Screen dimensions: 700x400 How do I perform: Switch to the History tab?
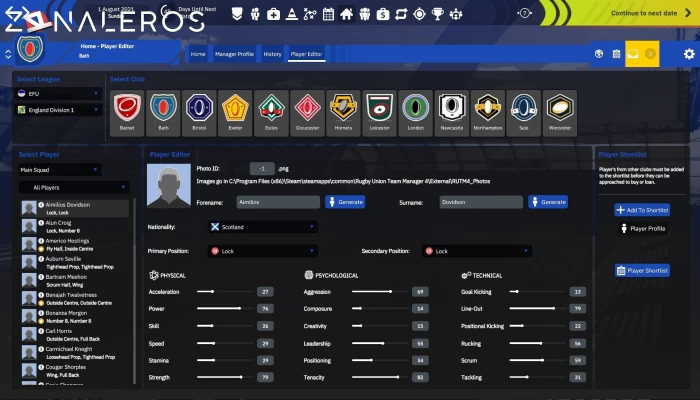[x=272, y=54]
